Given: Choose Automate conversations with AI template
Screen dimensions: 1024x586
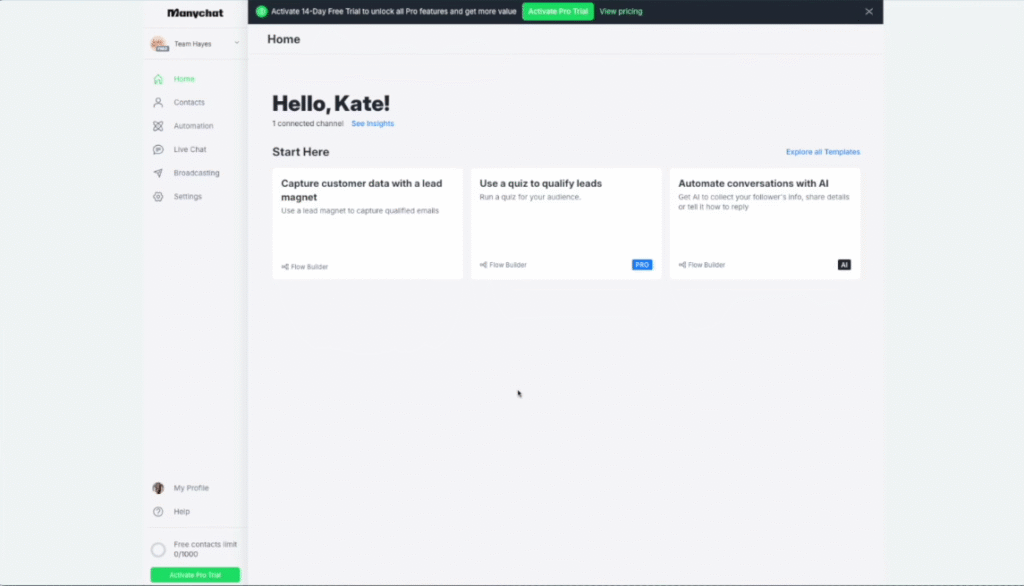Looking at the screenshot, I should click(x=764, y=223).
